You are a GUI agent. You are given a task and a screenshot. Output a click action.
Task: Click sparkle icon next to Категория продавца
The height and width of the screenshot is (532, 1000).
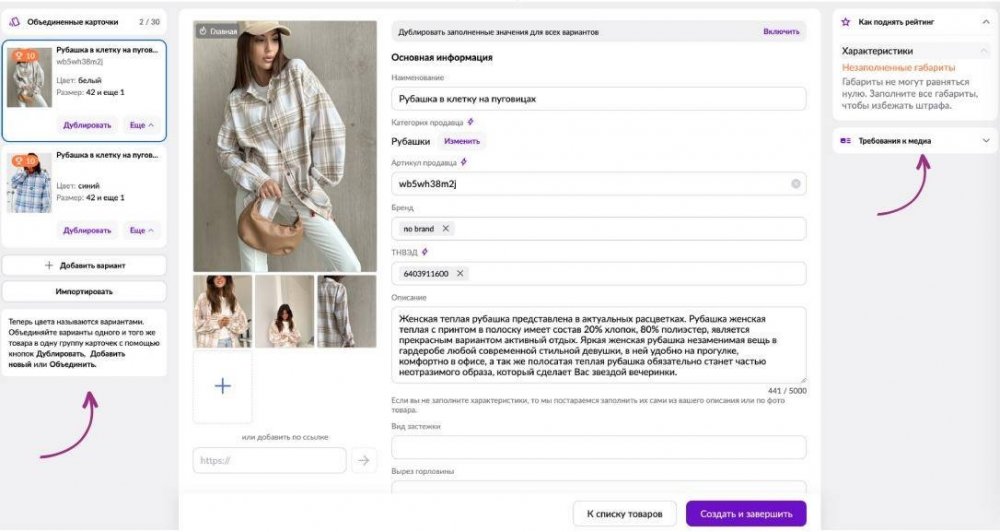(x=471, y=122)
